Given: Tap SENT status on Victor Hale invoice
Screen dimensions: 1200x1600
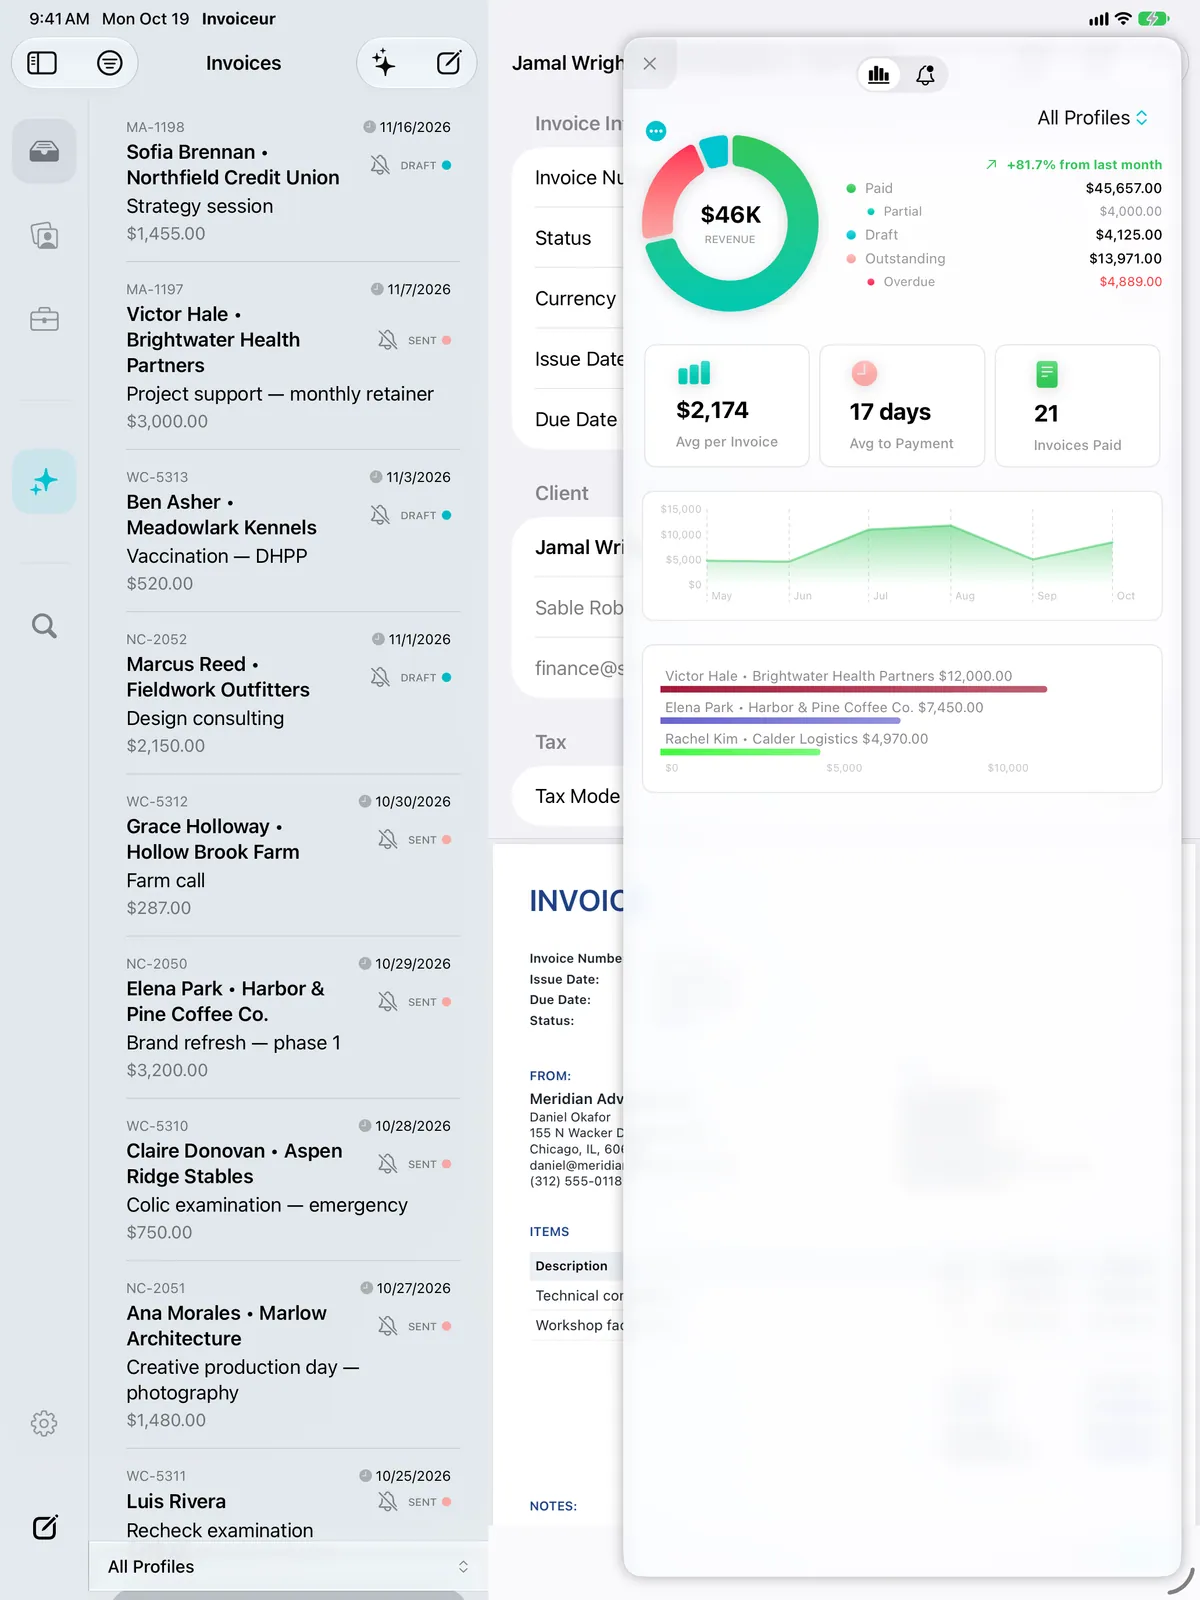Looking at the screenshot, I should coord(429,340).
